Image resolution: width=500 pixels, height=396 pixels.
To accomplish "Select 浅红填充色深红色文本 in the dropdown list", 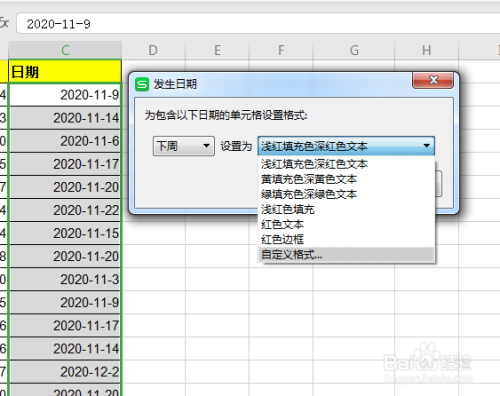I will tap(346, 164).
